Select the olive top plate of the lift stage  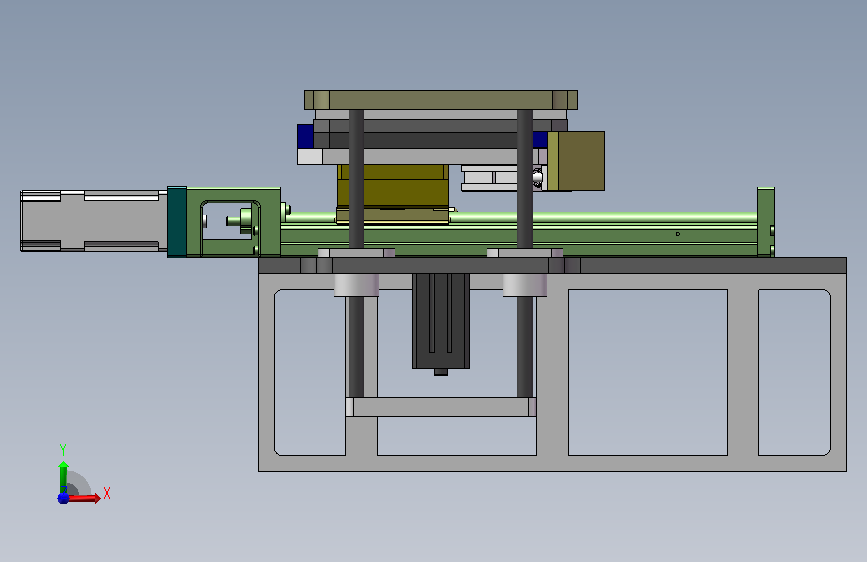[x=441, y=100]
